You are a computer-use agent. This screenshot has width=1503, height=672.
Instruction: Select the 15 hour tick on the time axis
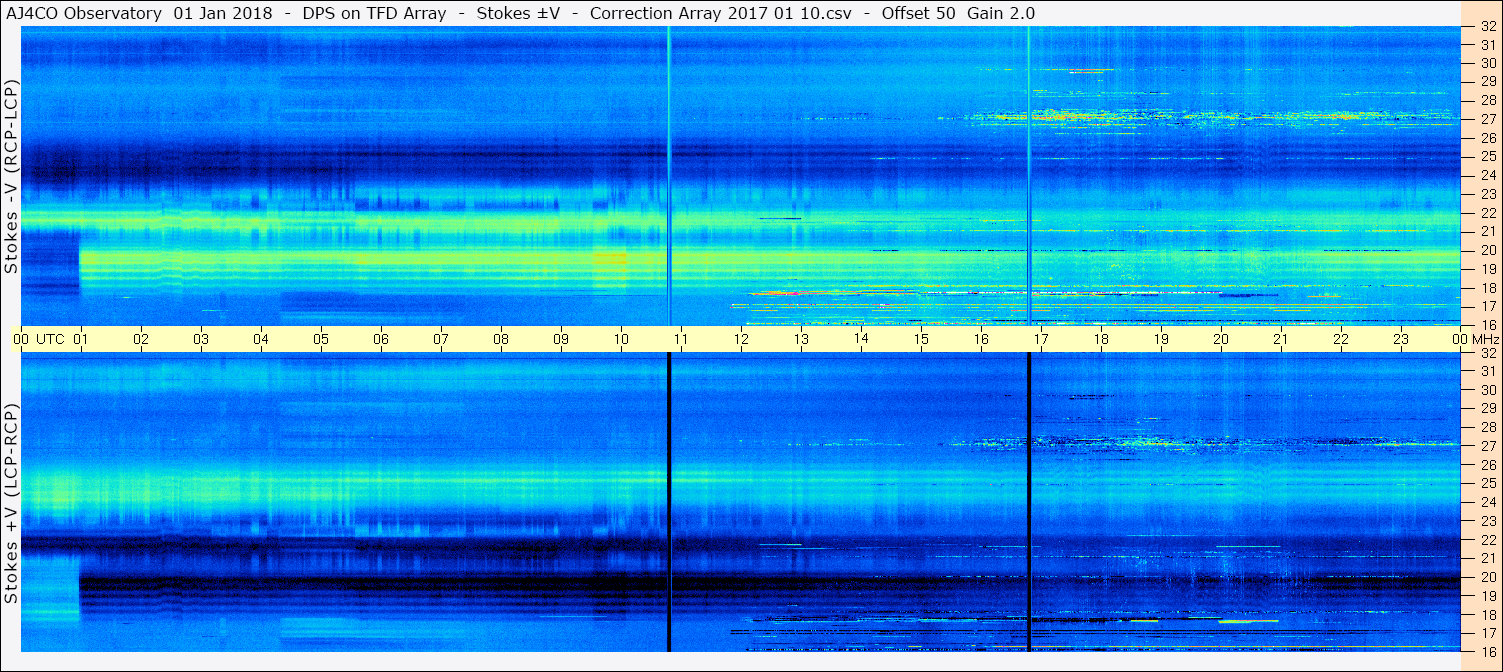pos(921,339)
